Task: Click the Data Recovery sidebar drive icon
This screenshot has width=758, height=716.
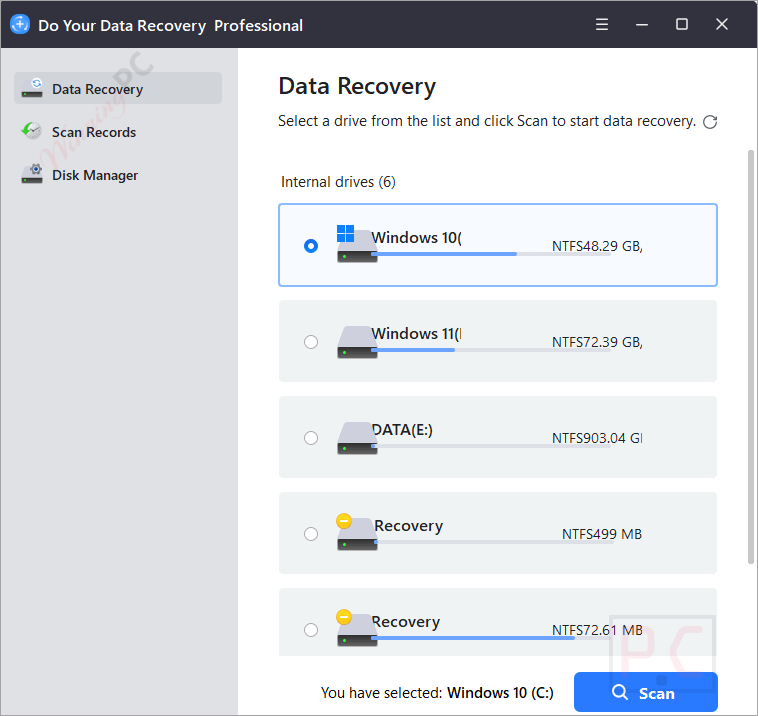Action: tap(33, 88)
